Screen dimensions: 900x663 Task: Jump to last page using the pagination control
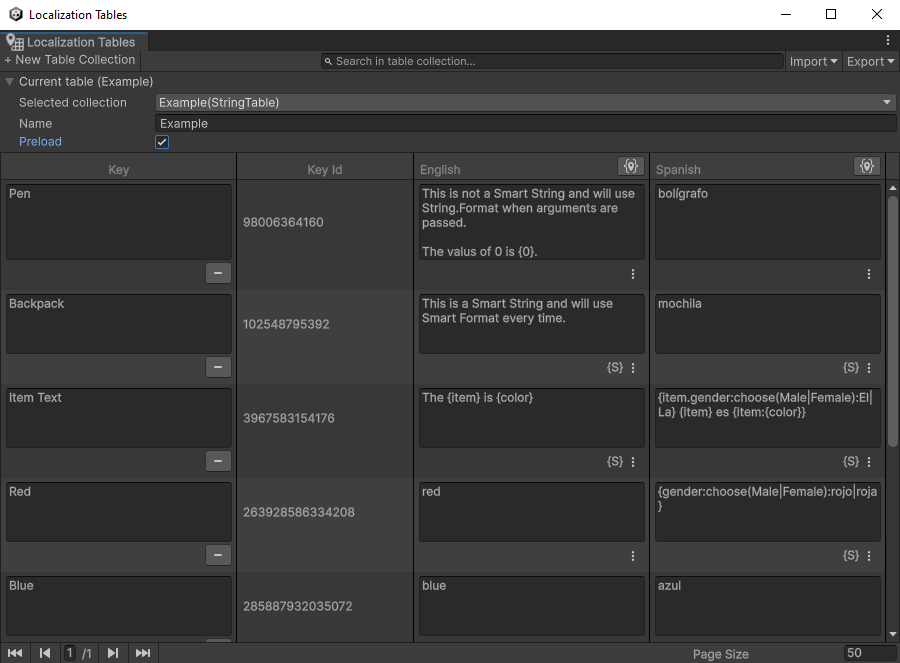[143, 652]
